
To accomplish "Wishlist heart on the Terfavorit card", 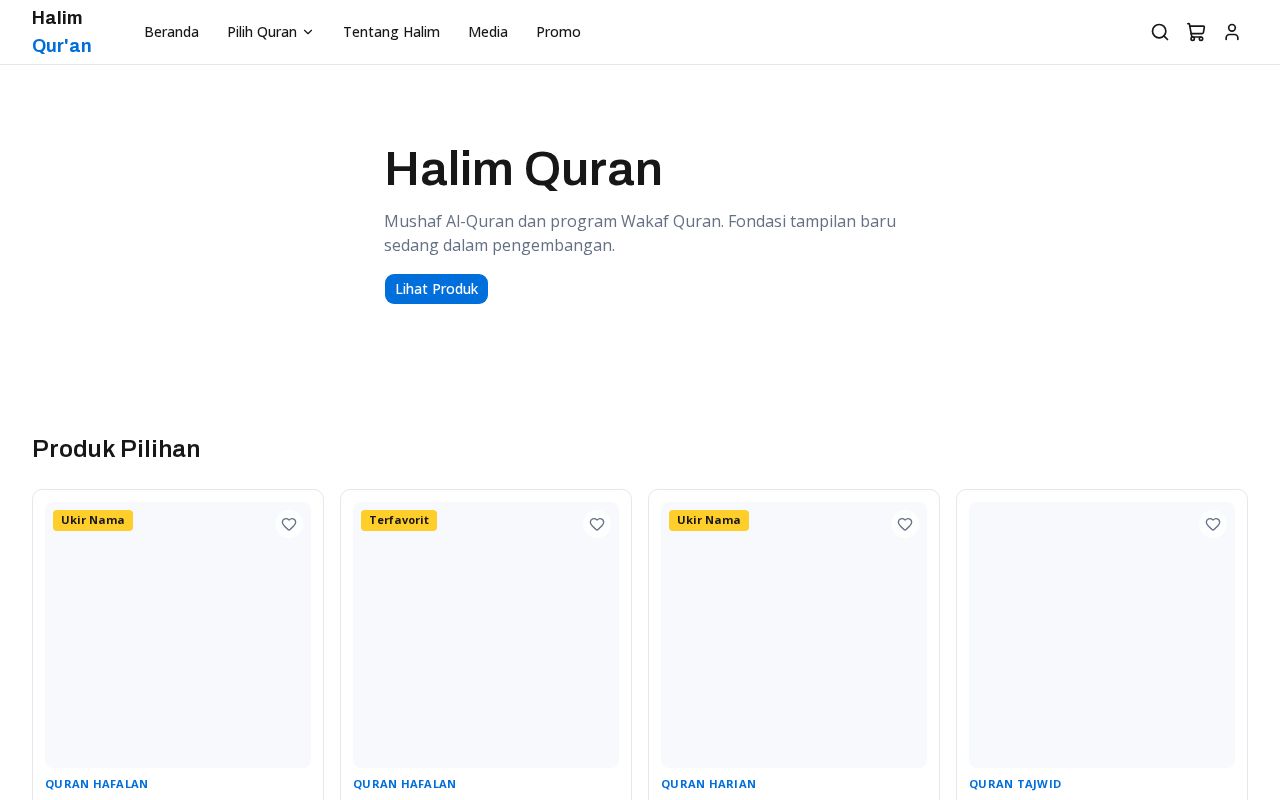I will (597, 524).
